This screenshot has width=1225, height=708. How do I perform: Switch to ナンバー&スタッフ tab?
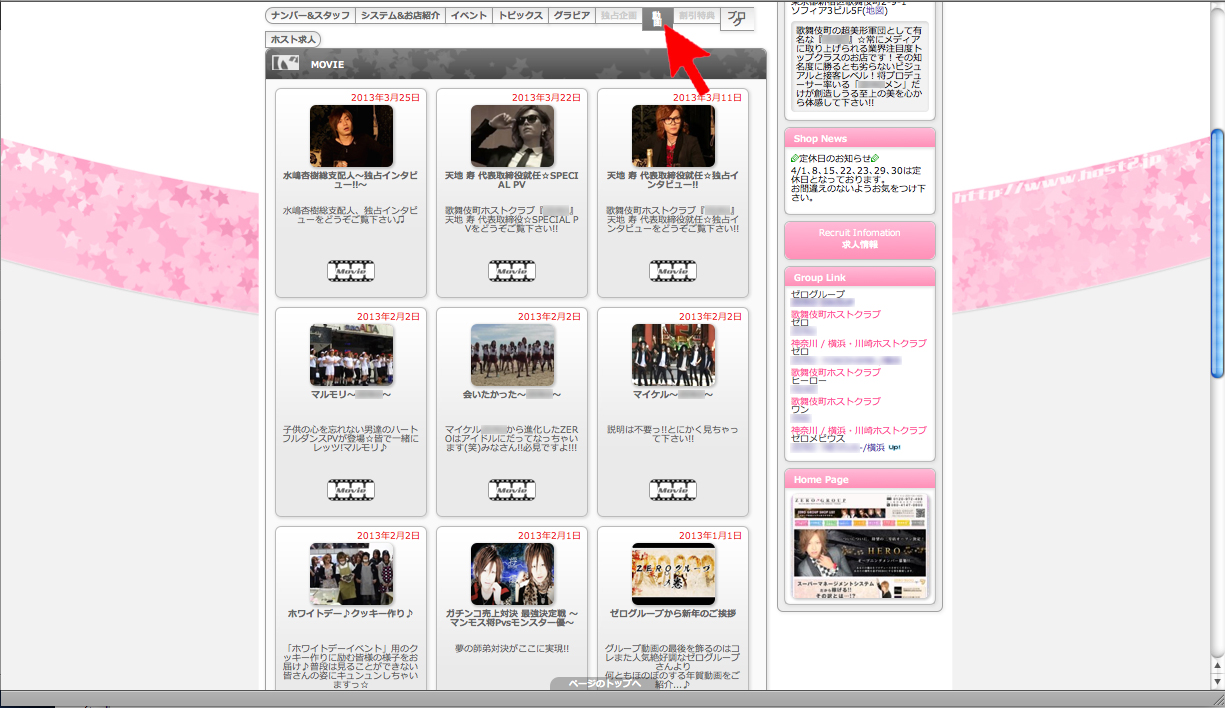point(309,16)
